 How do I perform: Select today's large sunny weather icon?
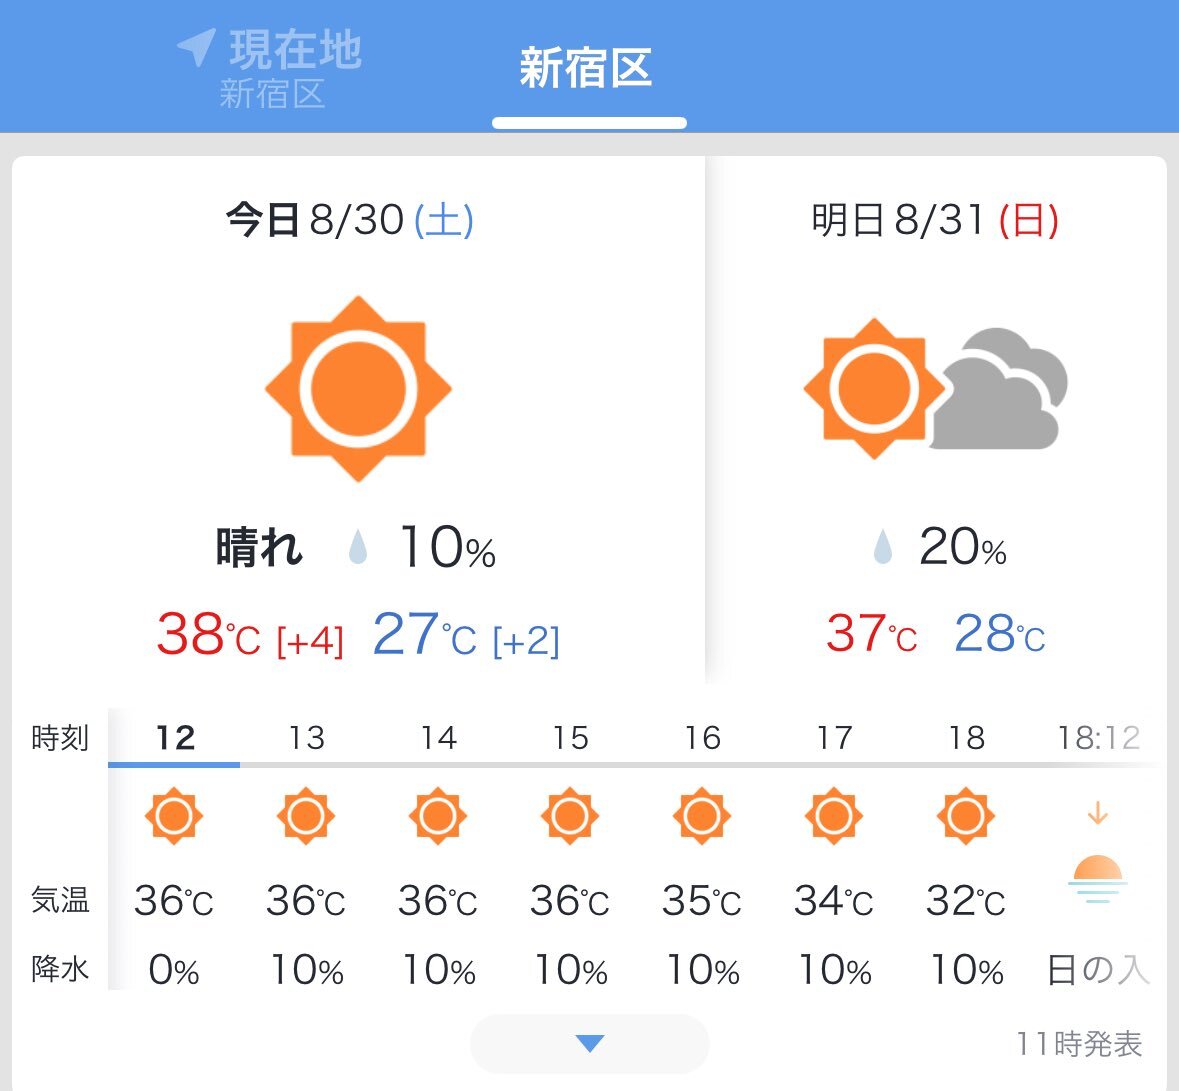pyautogui.click(x=359, y=389)
